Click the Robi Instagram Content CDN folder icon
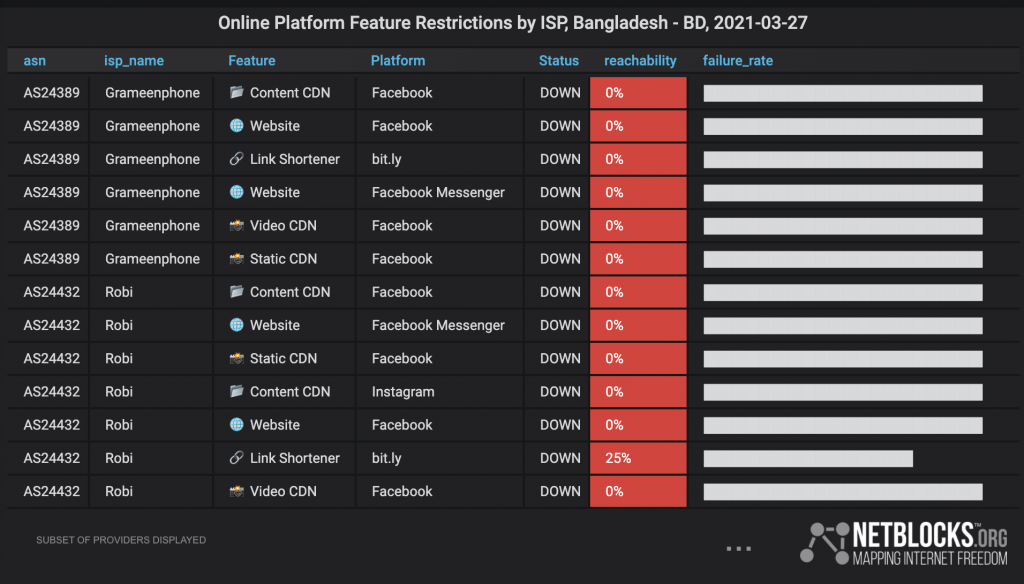The height and width of the screenshot is (584, 1024). coord(236,391)
